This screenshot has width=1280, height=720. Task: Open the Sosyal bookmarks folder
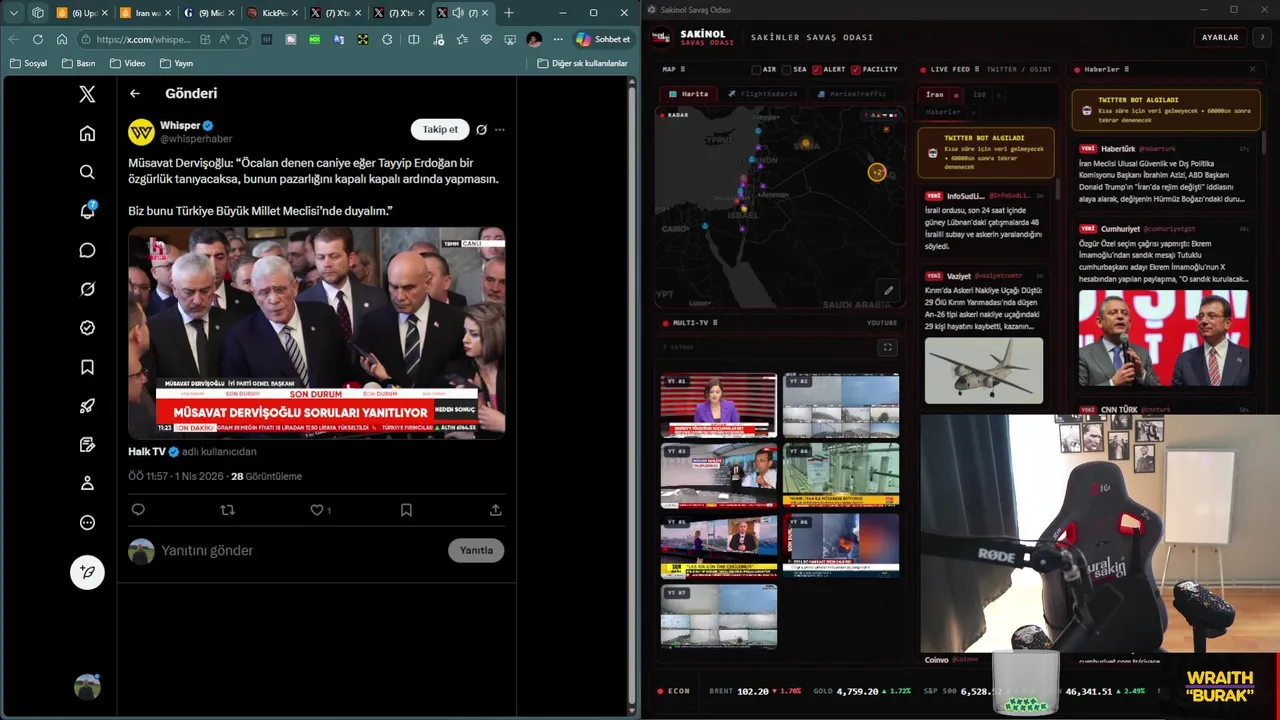click(x=28, y=63)
